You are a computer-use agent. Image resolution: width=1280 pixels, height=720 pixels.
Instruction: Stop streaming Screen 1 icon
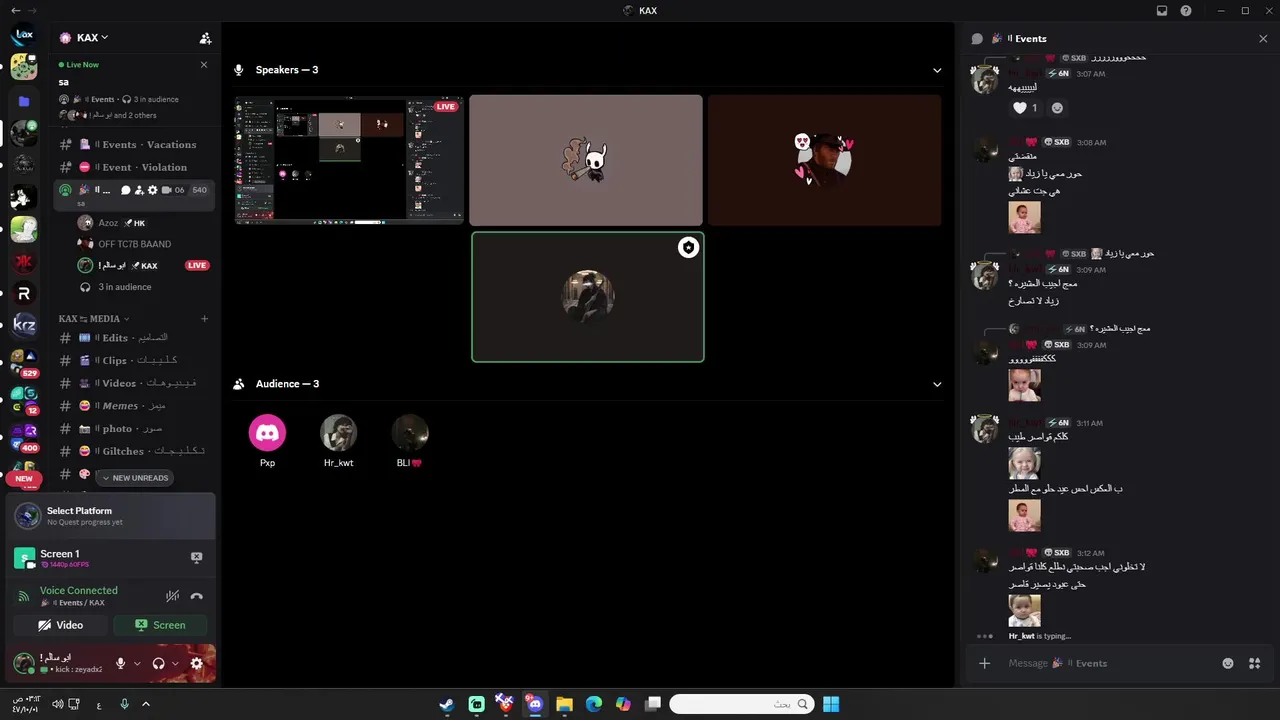pyautogui.click(x=197, y=557)
